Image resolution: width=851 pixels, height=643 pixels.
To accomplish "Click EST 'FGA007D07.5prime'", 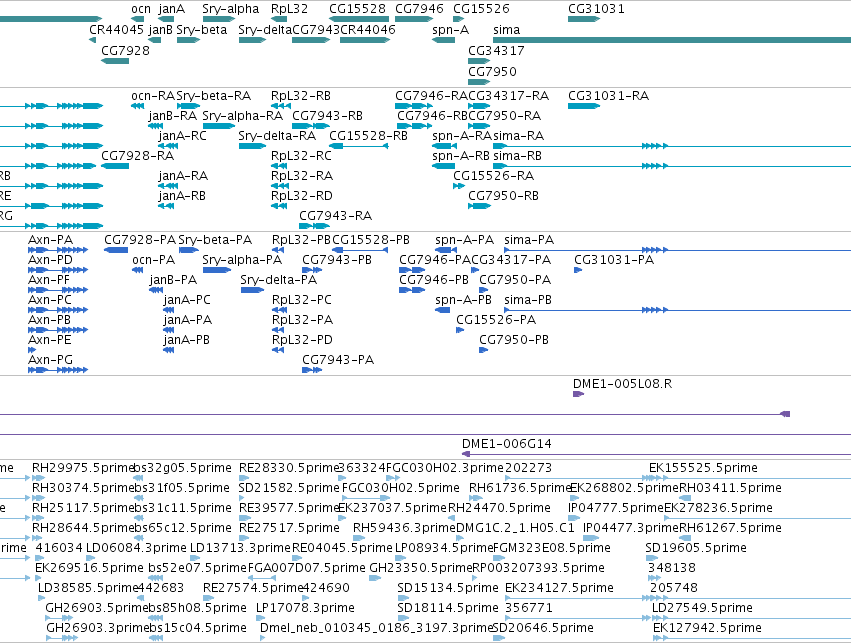I will 307,568.
